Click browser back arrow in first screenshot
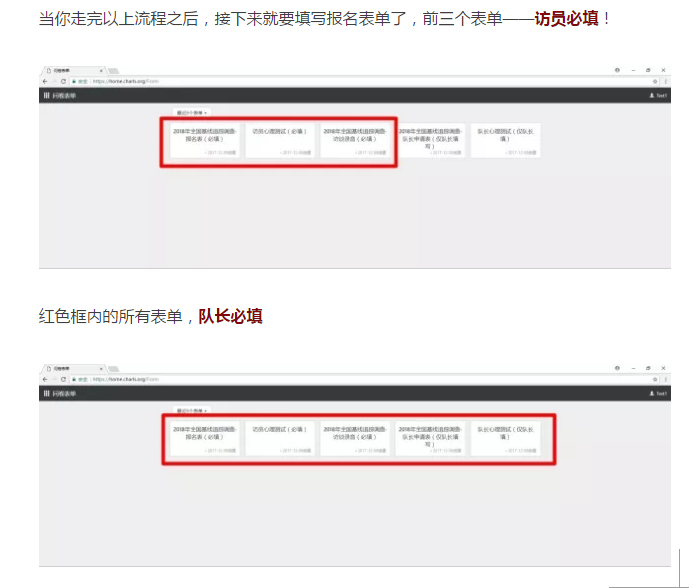Viewport: 699px width, 588px height. [x=45, y=81]
